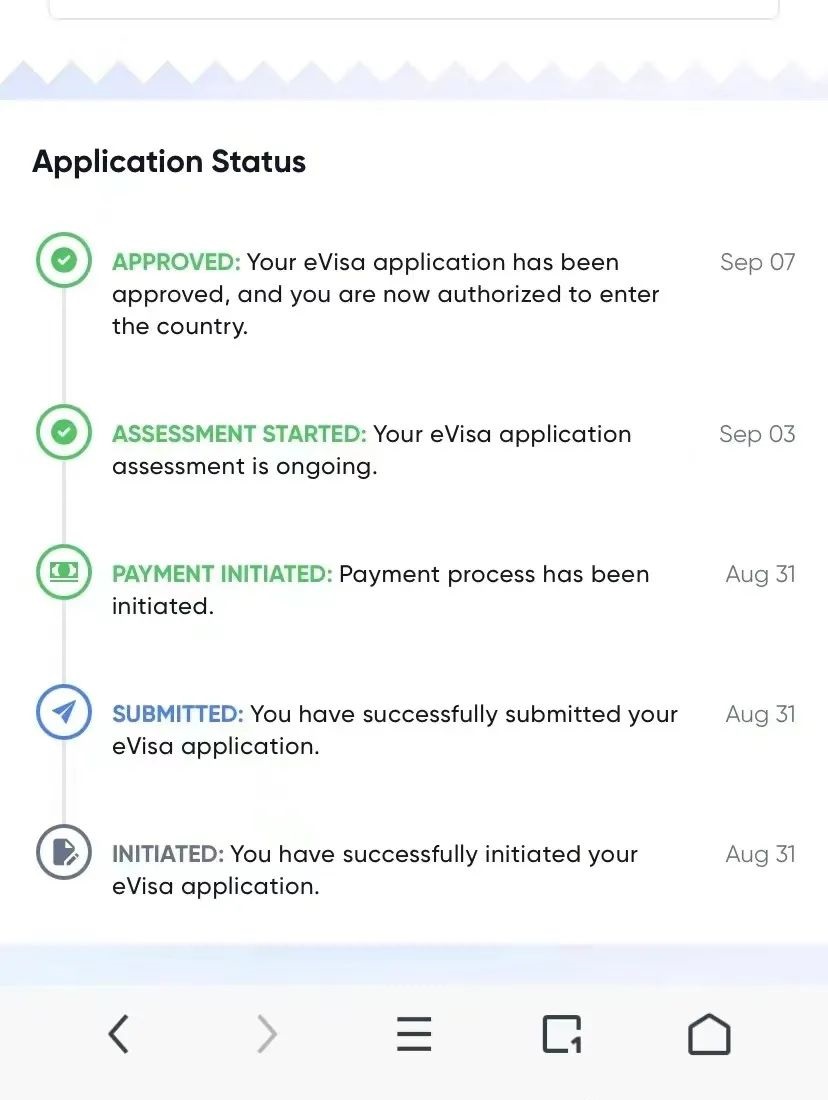The image size is (828, 1100).
Task: Tap the browser forward arrow
Action: 267,1034
